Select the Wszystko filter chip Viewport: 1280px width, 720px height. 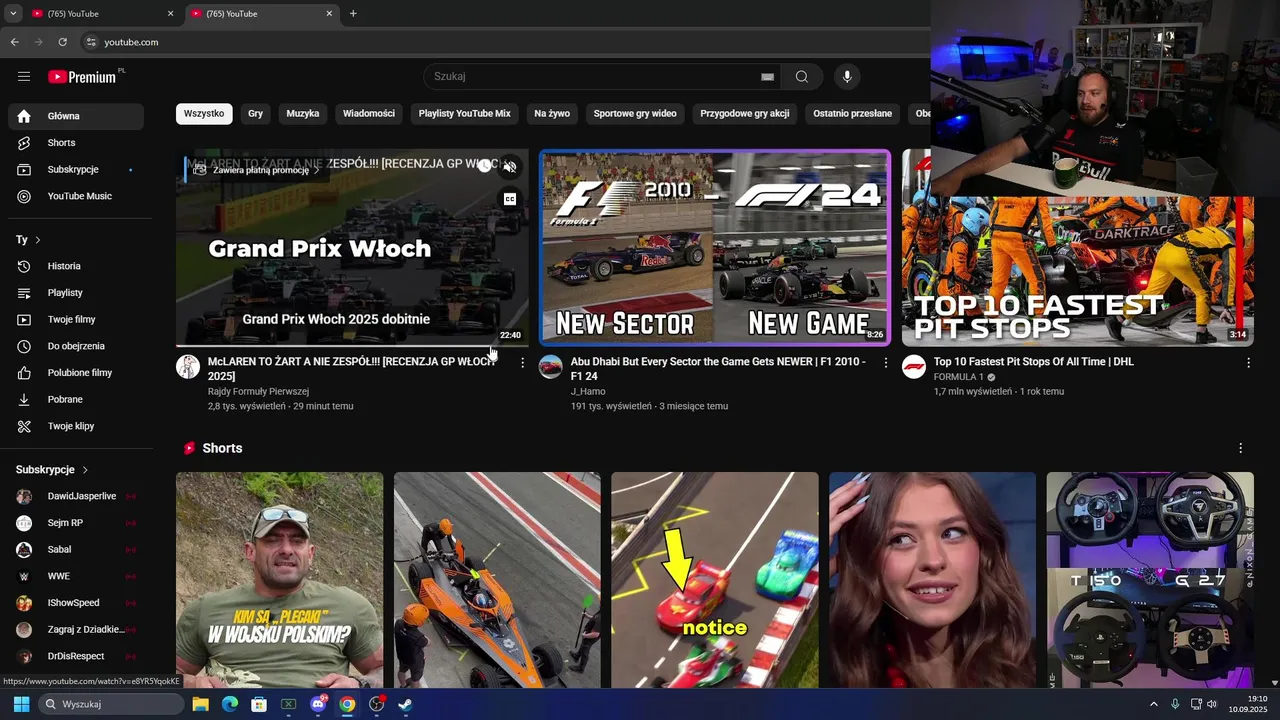[204, 114]
